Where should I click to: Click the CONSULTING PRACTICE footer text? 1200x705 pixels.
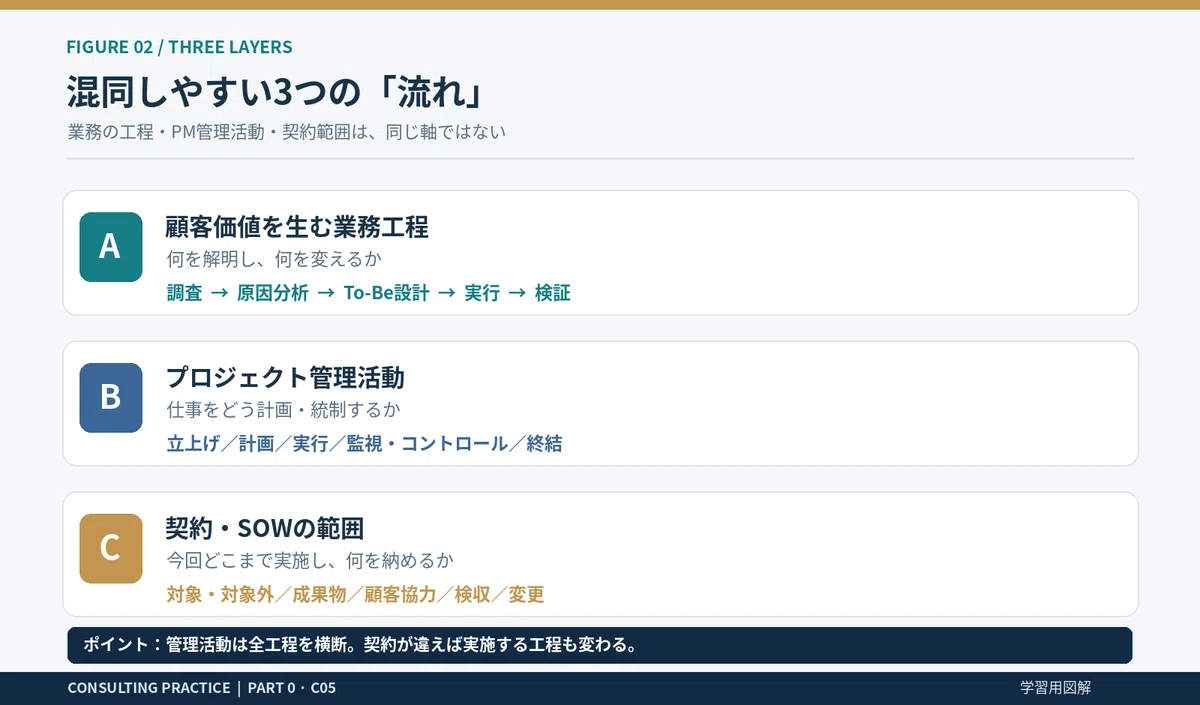tap(201, 688)
